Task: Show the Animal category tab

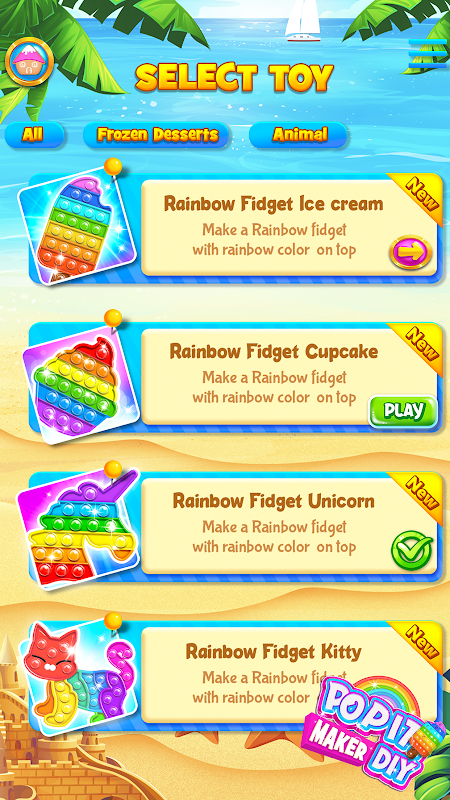Action: point(298,135)
